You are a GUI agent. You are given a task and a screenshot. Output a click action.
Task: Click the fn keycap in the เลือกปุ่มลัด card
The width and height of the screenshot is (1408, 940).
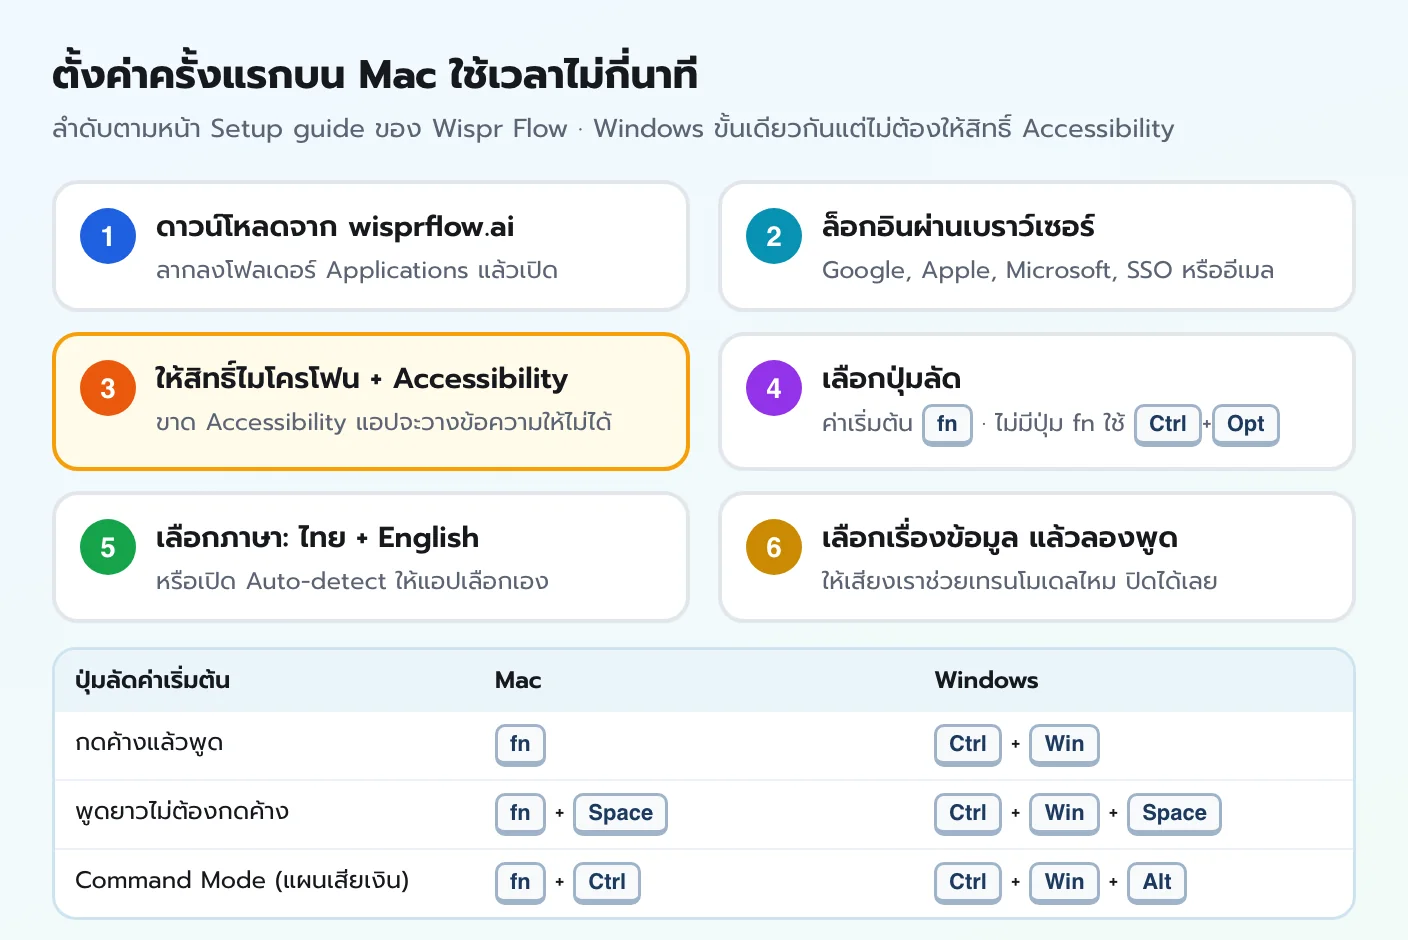tap(947, 424)
